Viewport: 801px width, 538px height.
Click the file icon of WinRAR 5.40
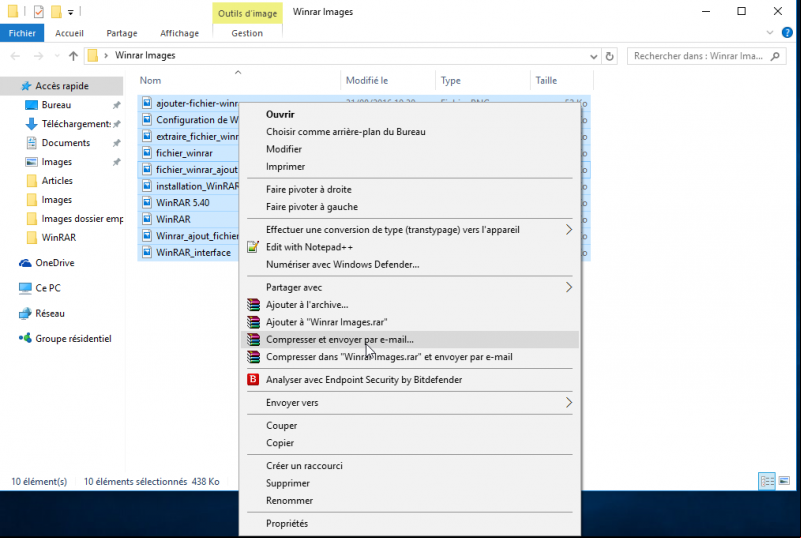pyautogui.click(x=147, y=202)
